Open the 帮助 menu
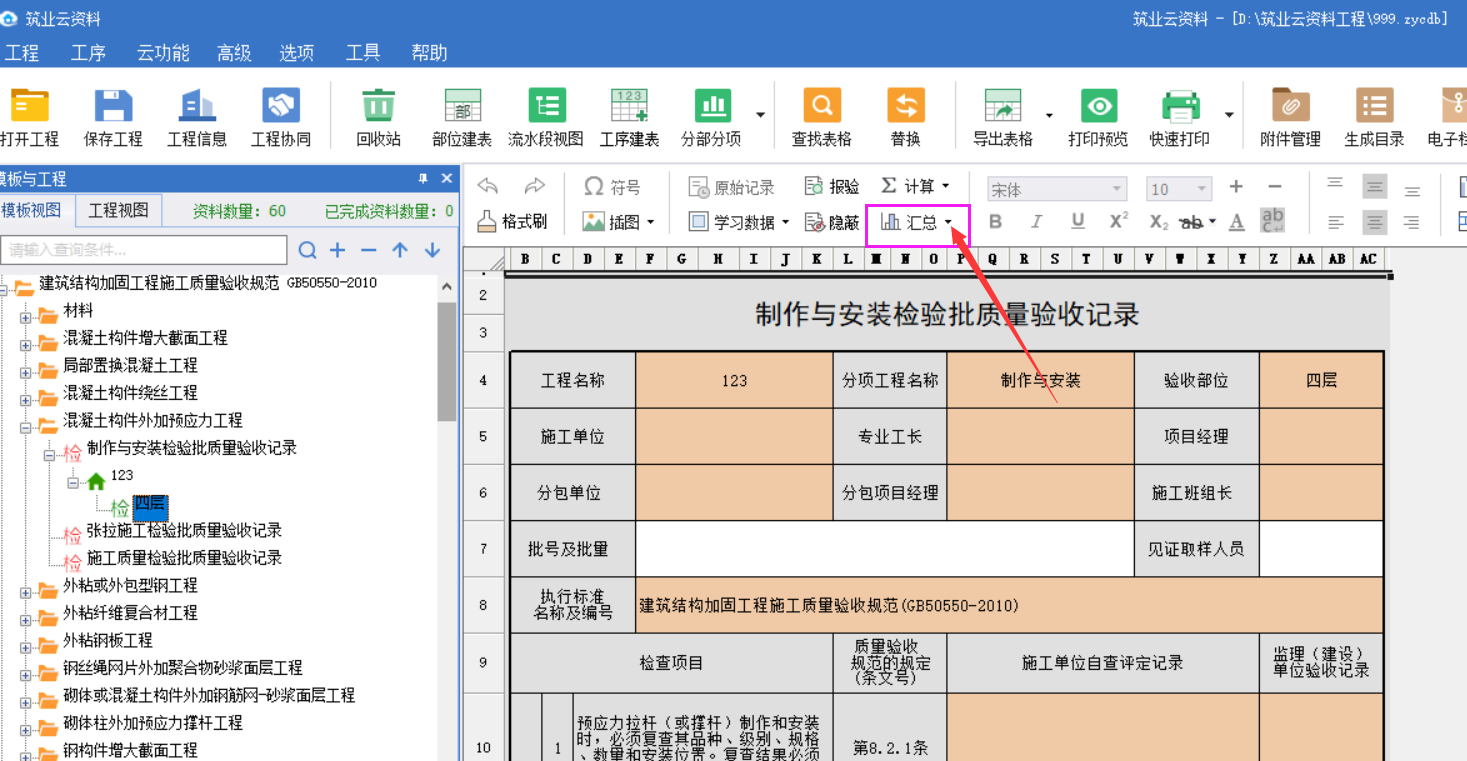The height and width of the screenshot is (761, 1467). point(429,53)
